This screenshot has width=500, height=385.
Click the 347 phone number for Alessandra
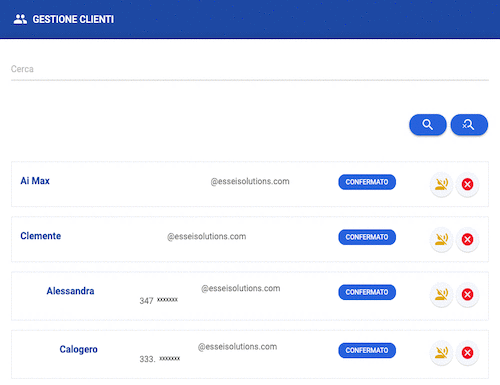pos(159,301)
